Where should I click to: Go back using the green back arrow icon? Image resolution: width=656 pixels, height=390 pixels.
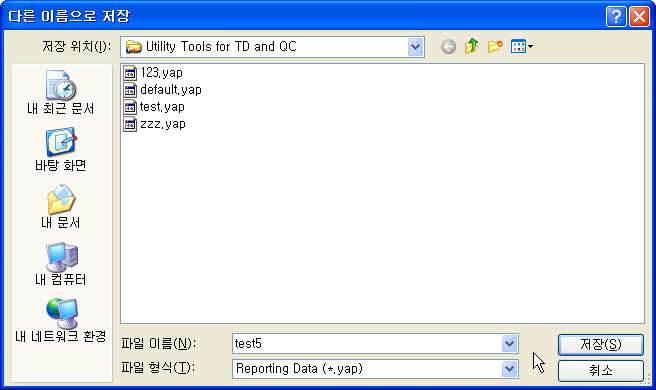[448, 47]
